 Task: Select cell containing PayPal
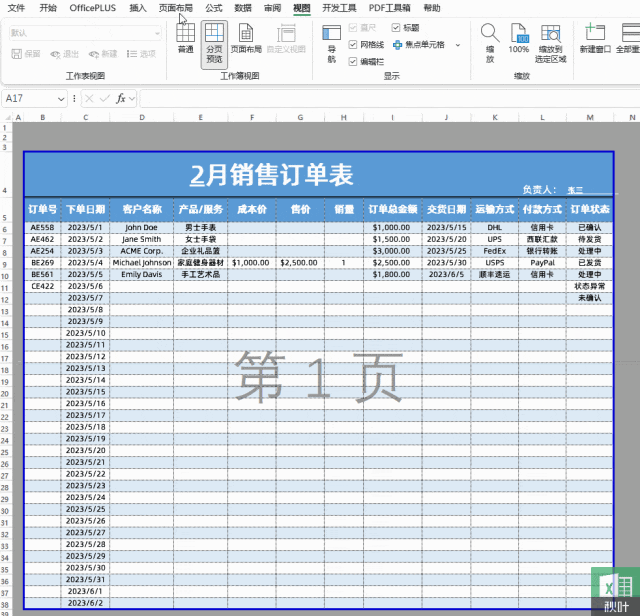click(x=542, y=262)
